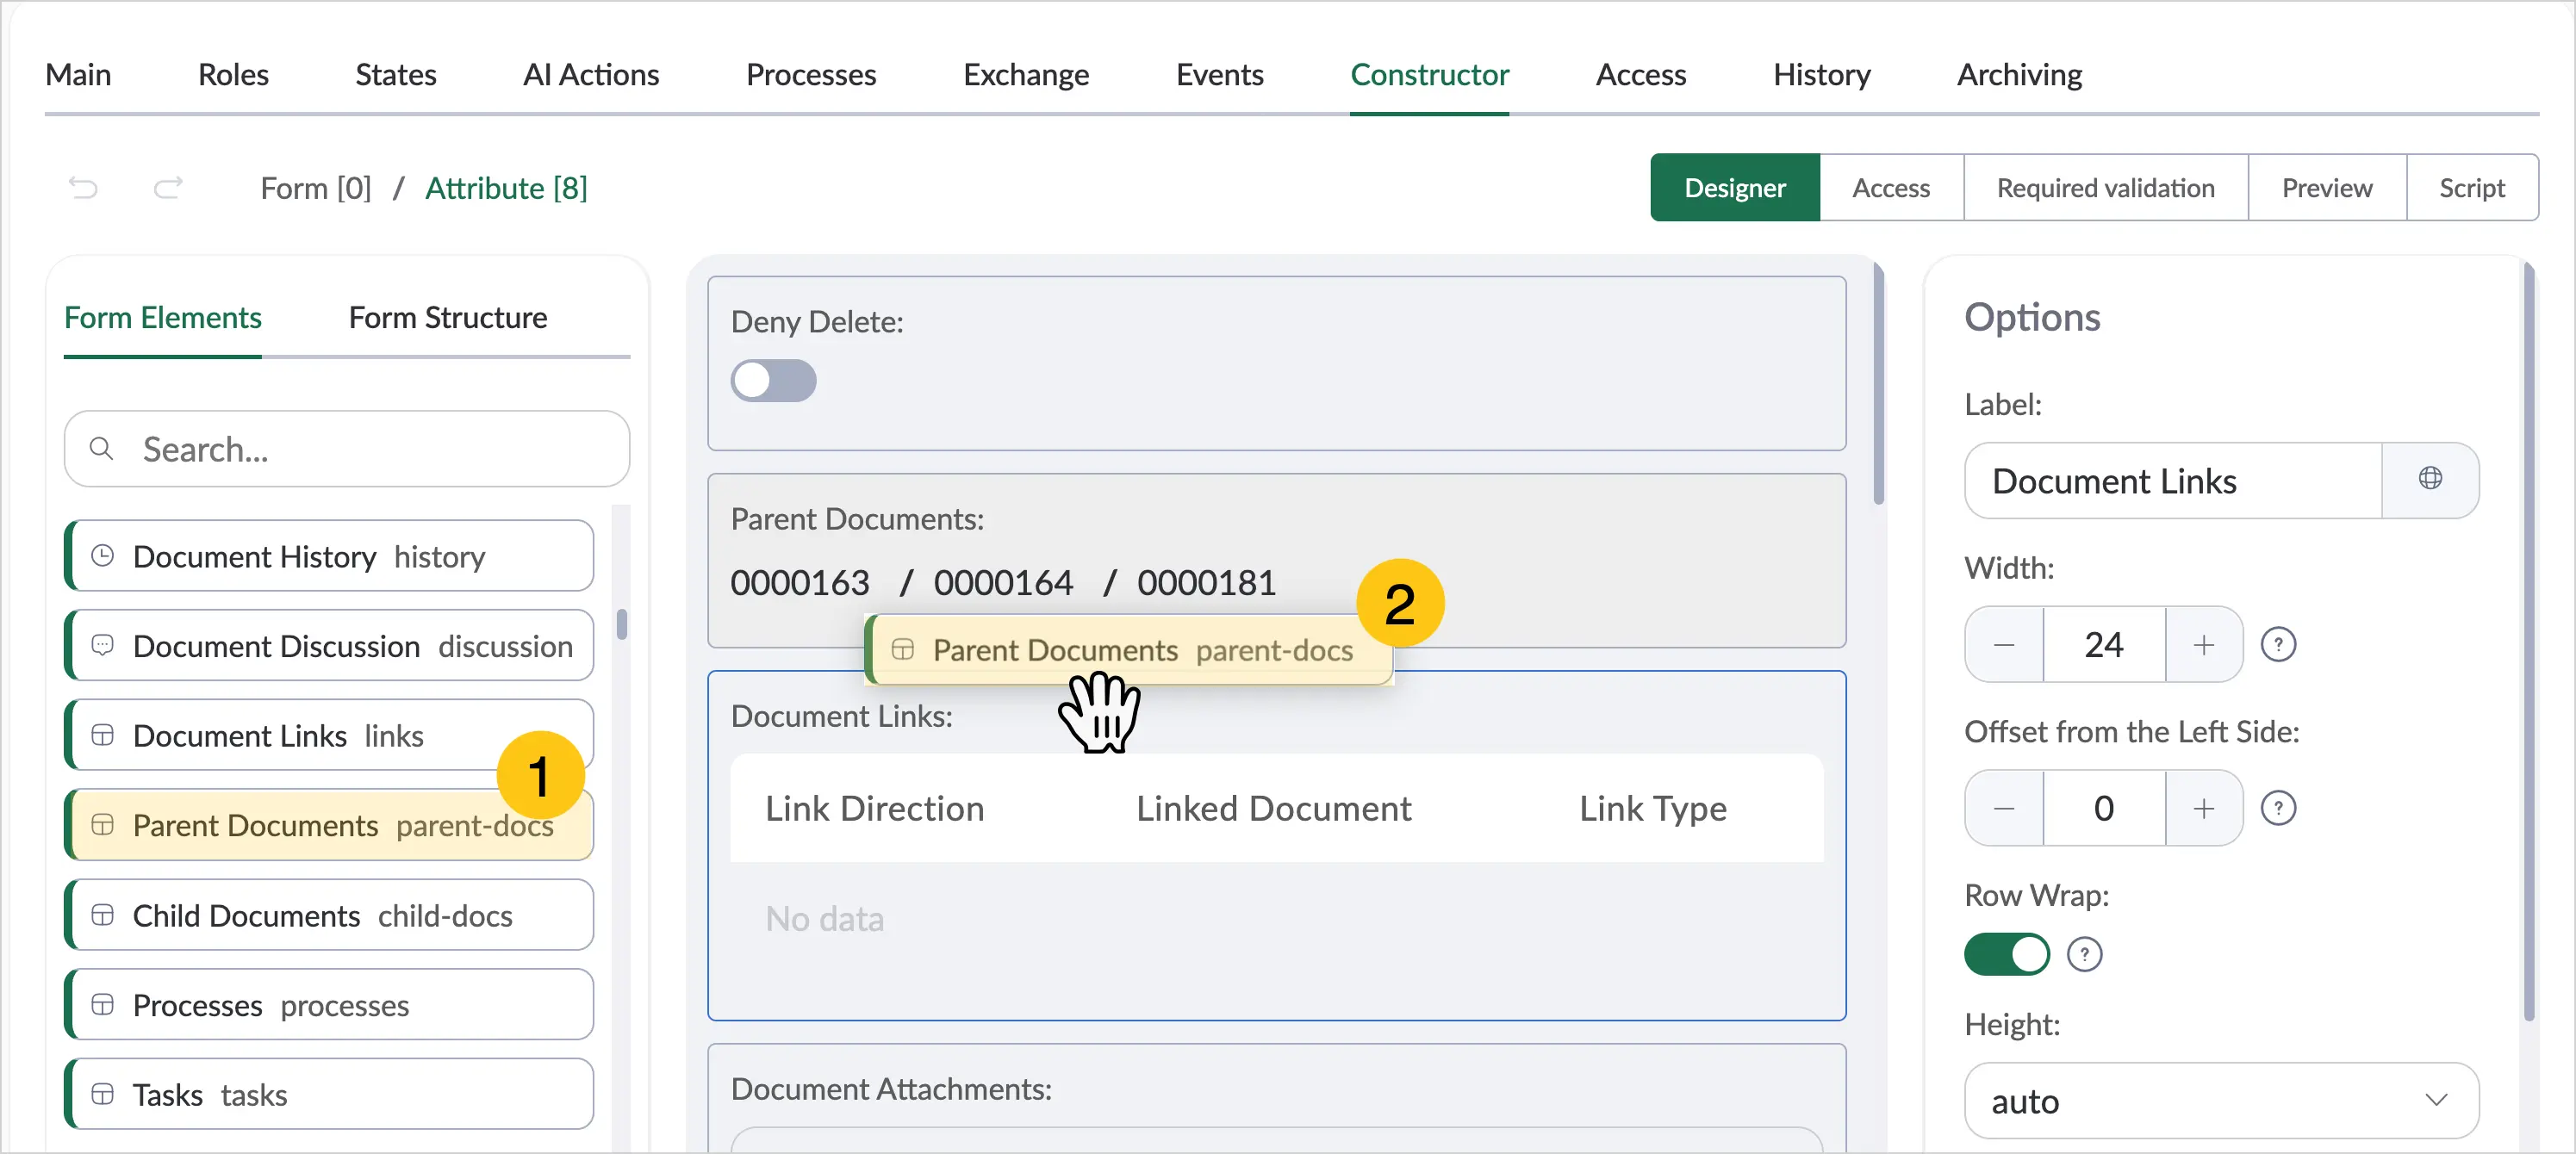Select the Deny Delete block on canvas
2576x1154 pixels.
[1277, 363]
